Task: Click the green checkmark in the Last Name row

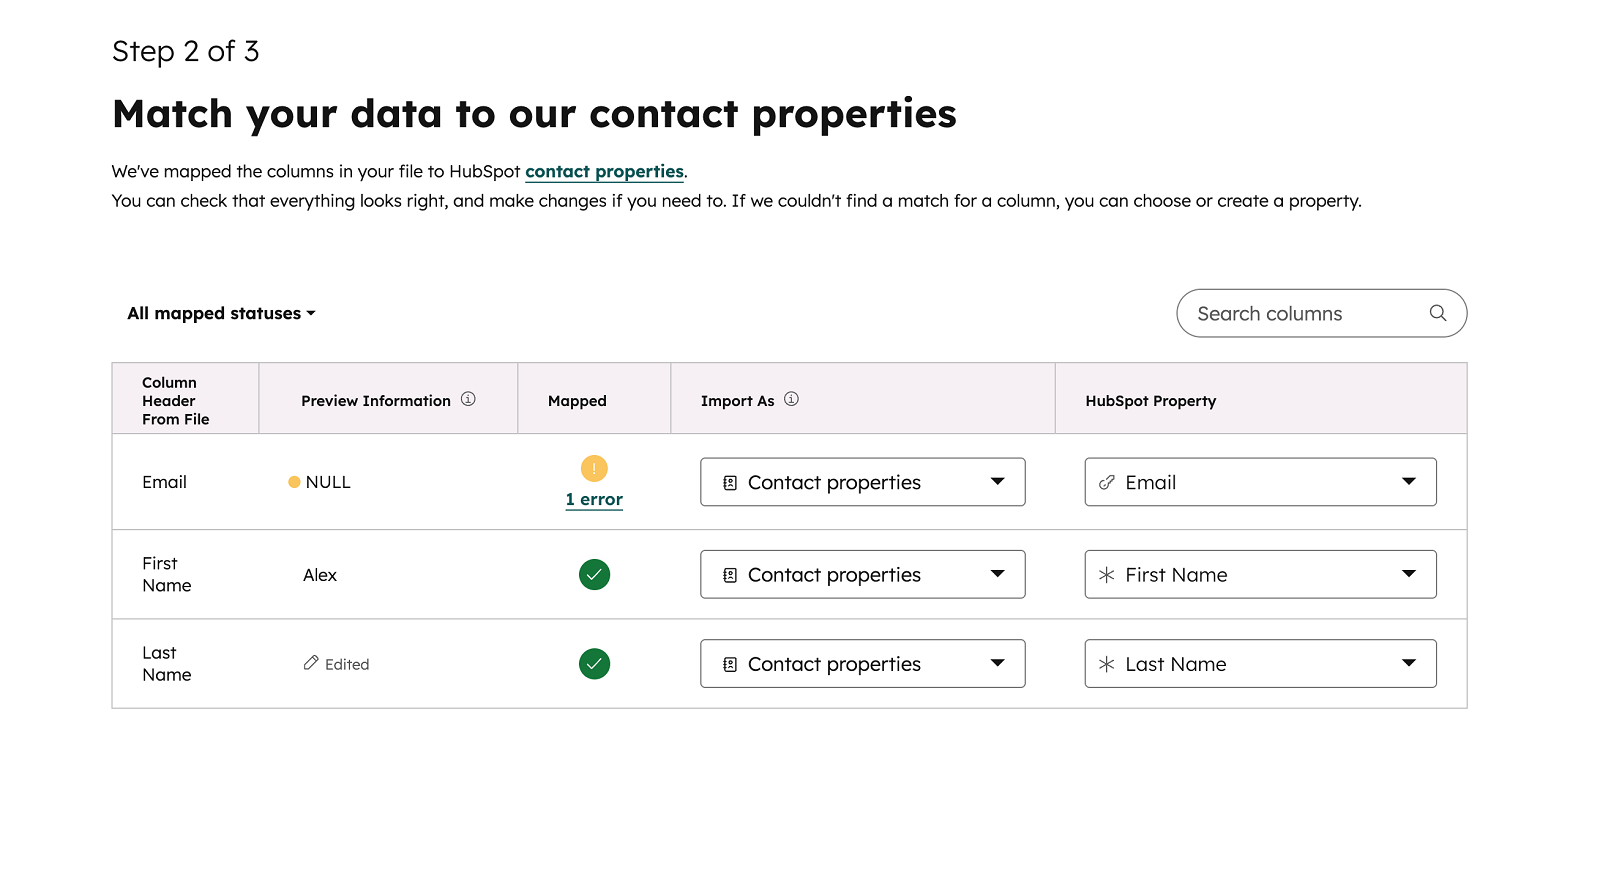Action: [594, 663]
